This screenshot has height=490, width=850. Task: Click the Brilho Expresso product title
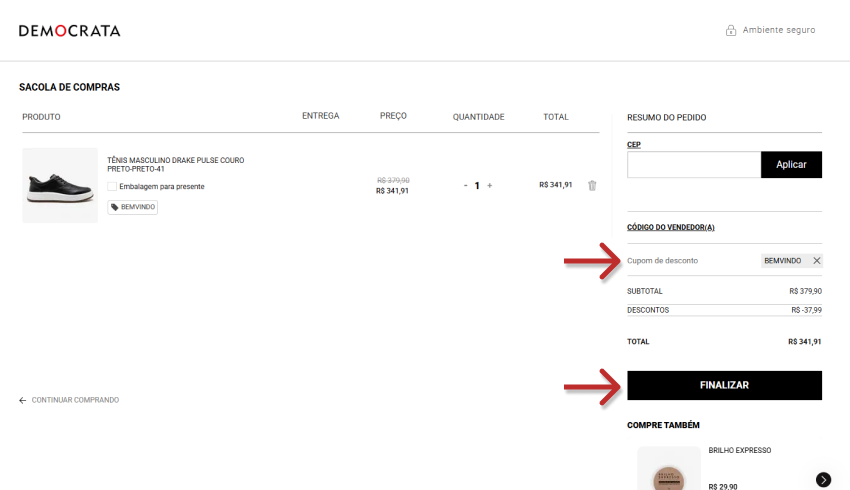[739, 450]
